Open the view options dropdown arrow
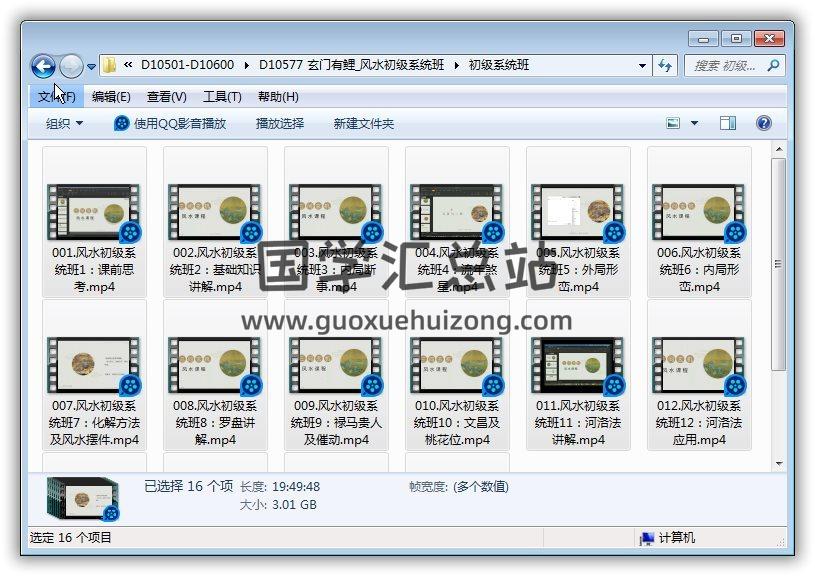 [694, 123]
